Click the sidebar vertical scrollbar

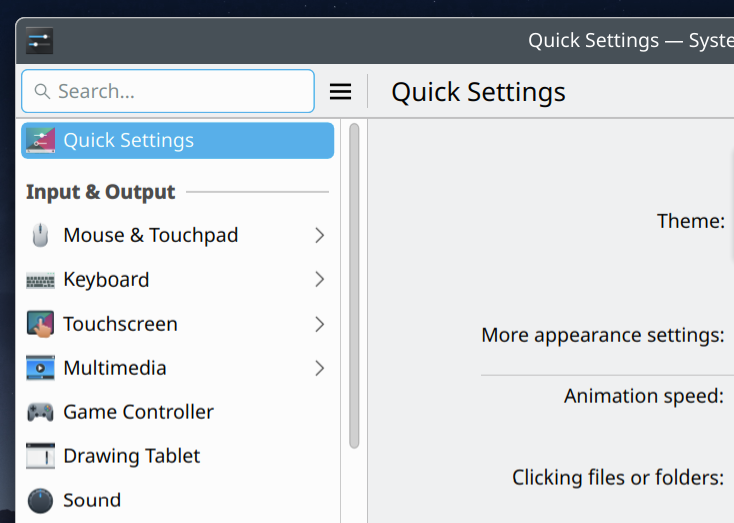tap(354, 285)
